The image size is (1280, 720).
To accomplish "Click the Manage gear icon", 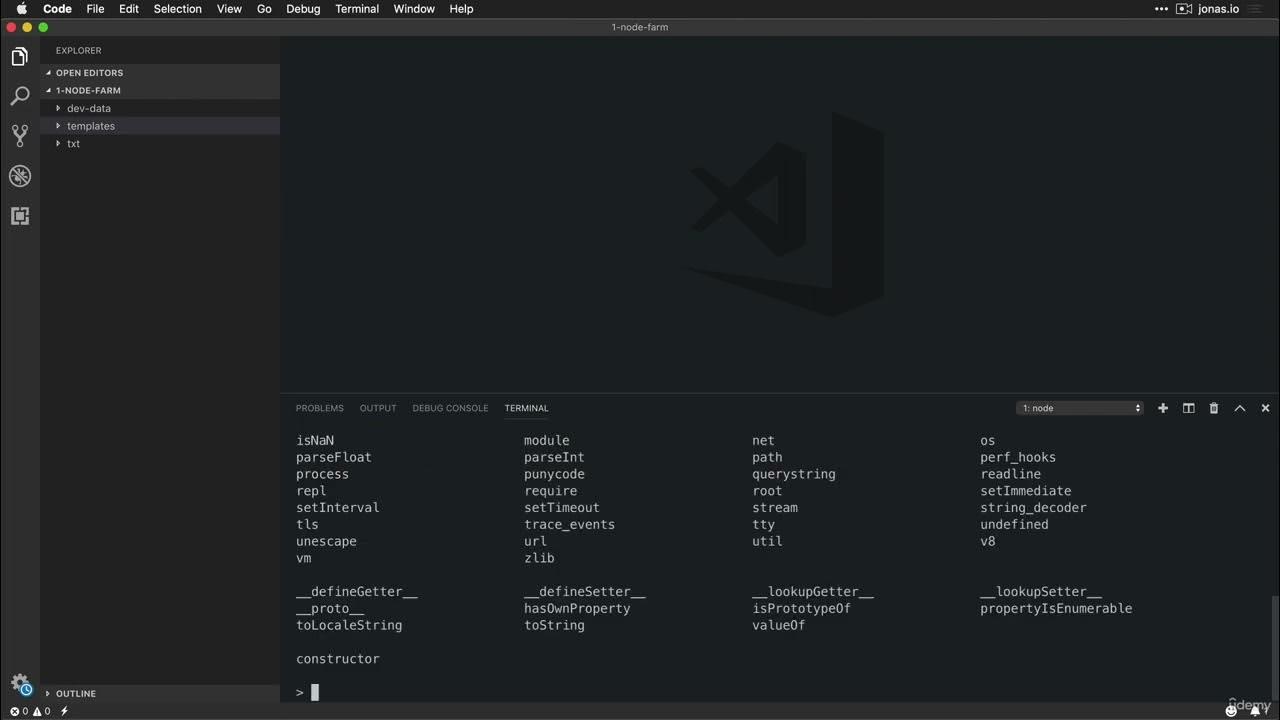I will point(20,684).
